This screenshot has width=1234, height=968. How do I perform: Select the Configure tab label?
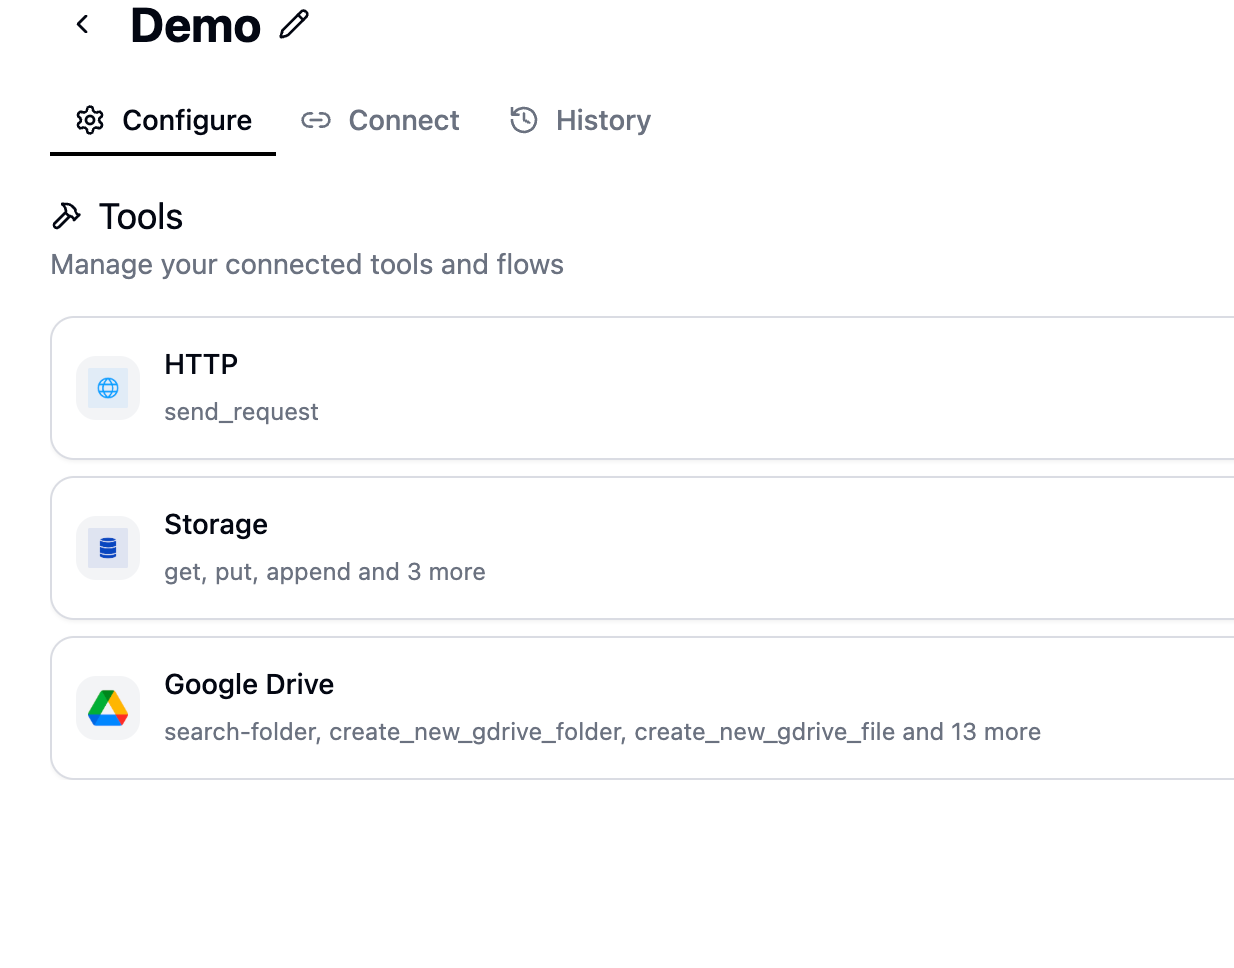tap(186, 120)
